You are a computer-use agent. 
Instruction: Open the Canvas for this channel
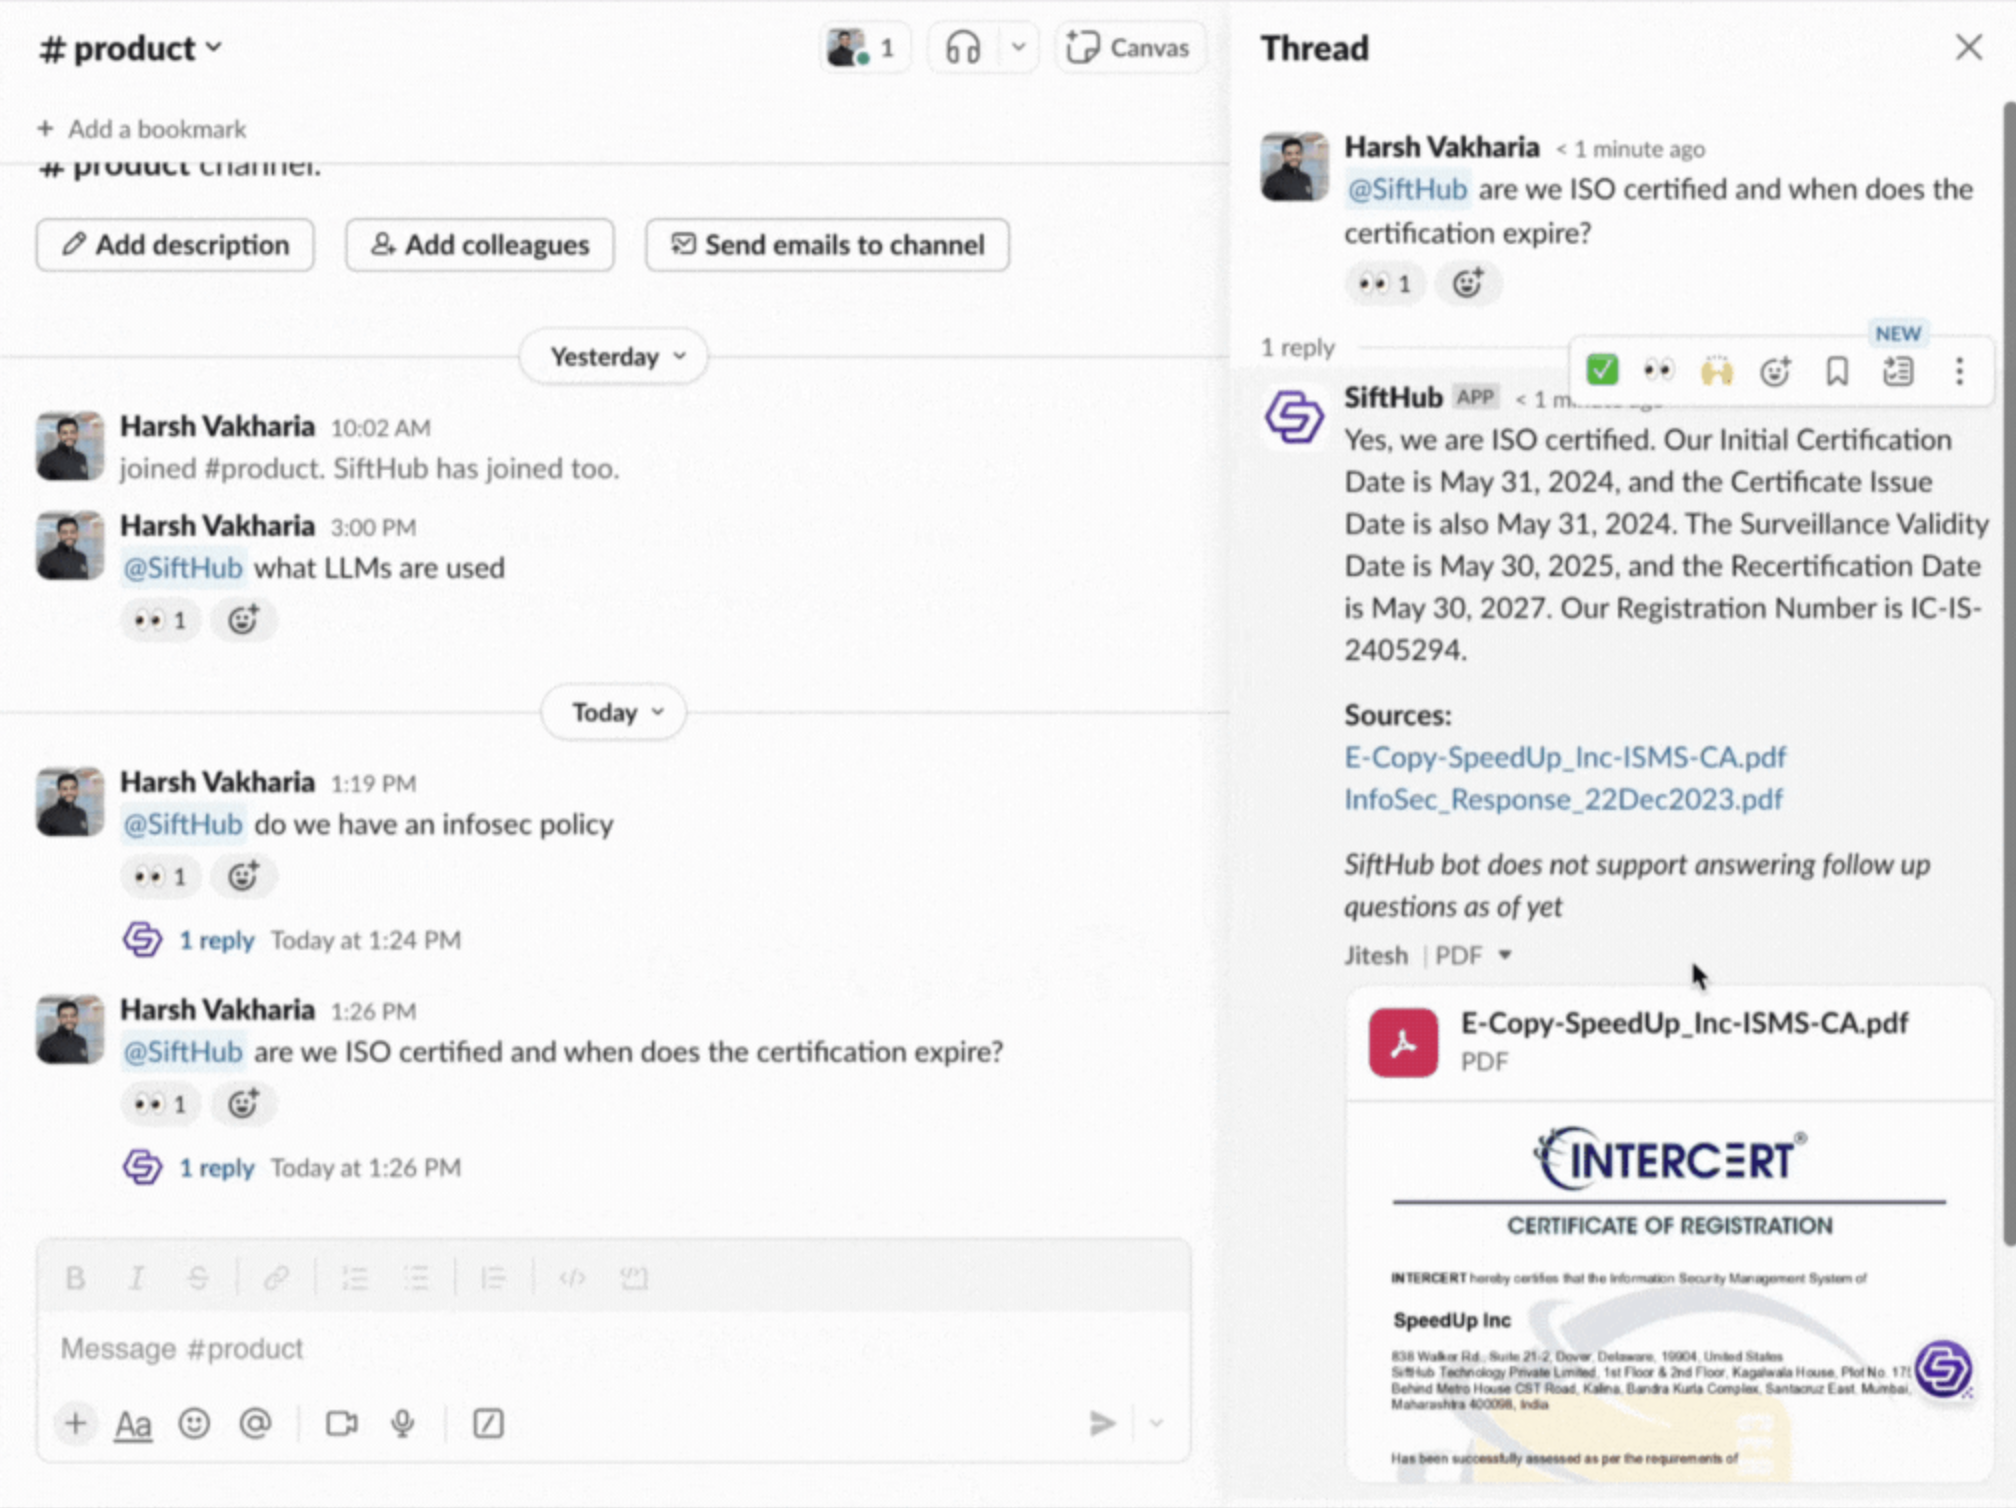coord(1129,48)
